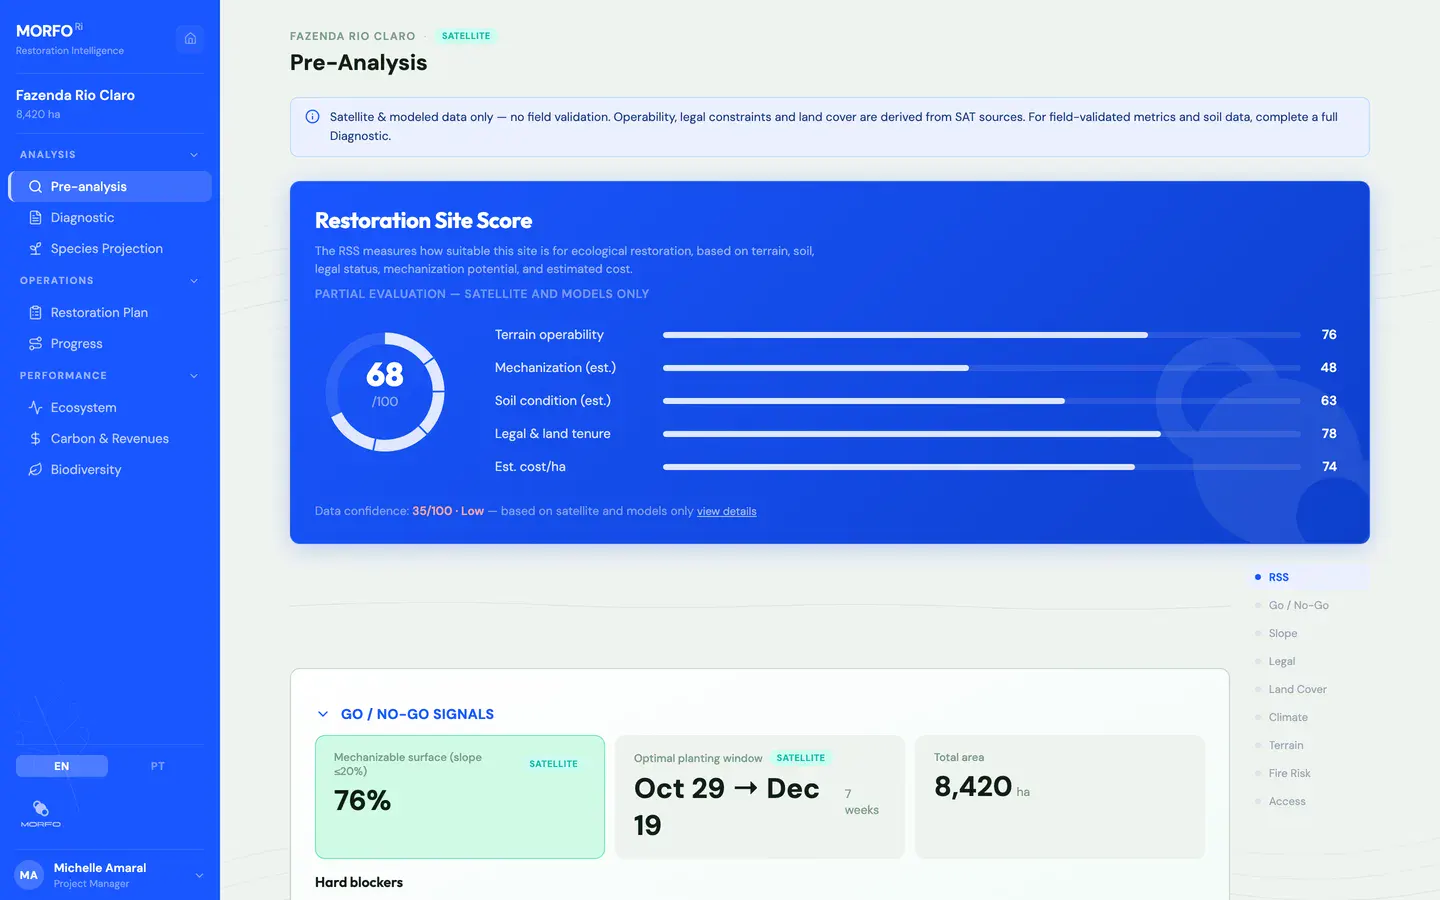
Task: Collapse the Analysis sidebar section
Action: [x=194, y=155]
